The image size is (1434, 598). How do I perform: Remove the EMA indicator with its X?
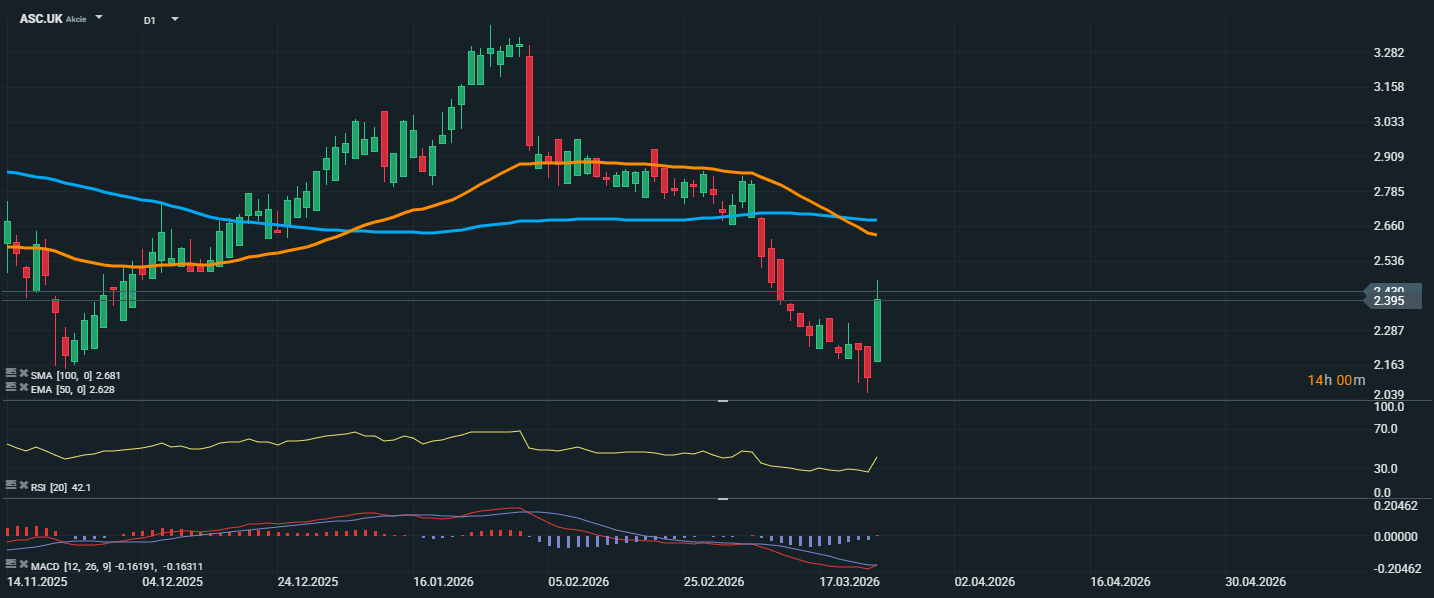pos(23,387)
